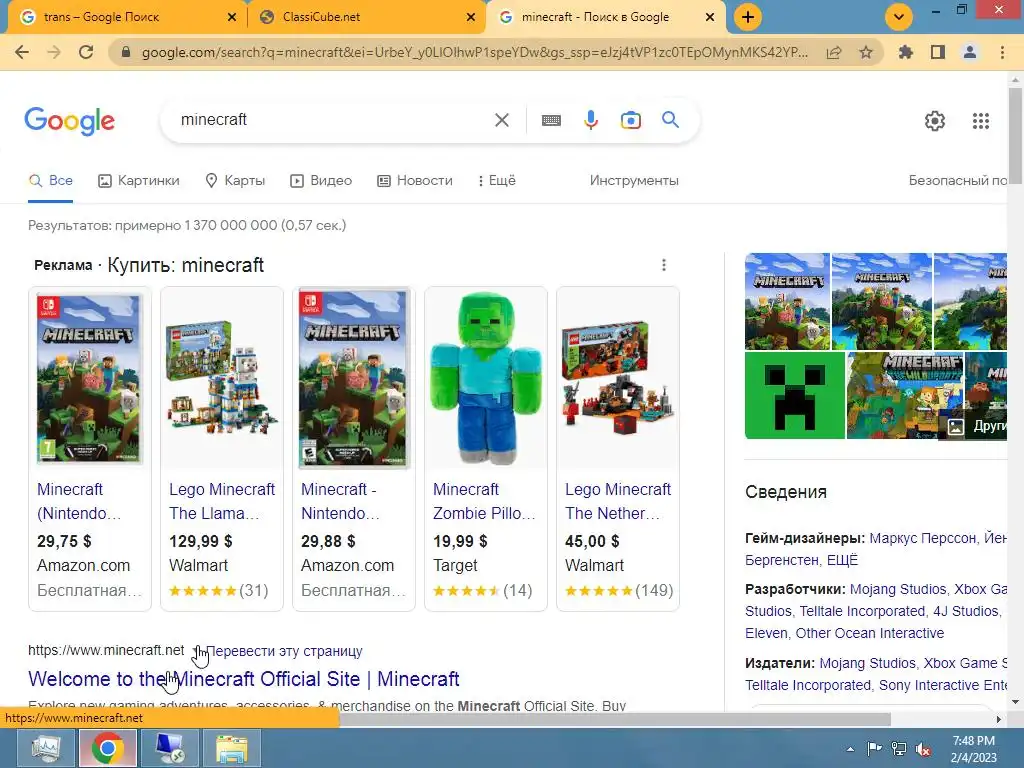This screenshot has height=768, width=1024.
Task: Open Lego Minecraft The Nether product link
Action: coord(618,501)
